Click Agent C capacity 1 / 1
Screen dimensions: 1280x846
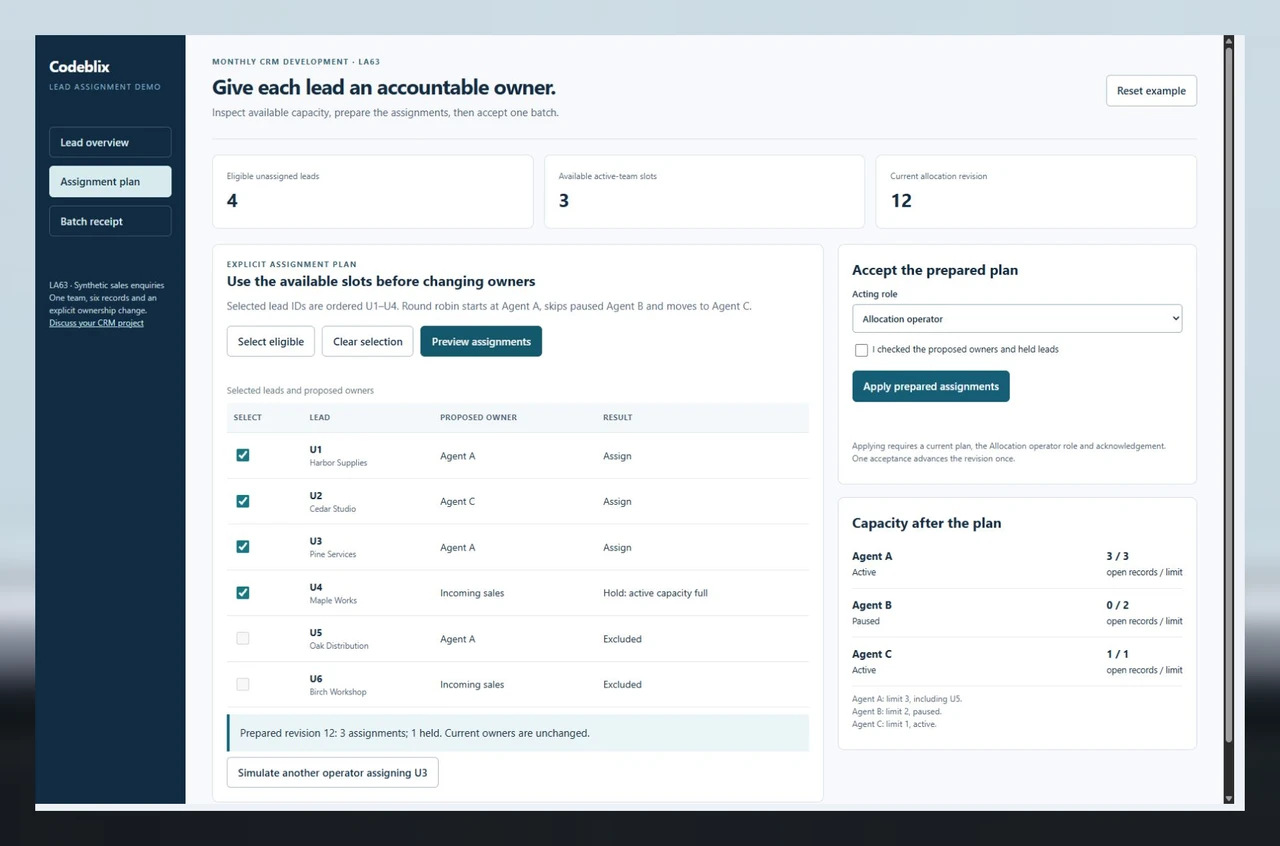(1117, 654)
